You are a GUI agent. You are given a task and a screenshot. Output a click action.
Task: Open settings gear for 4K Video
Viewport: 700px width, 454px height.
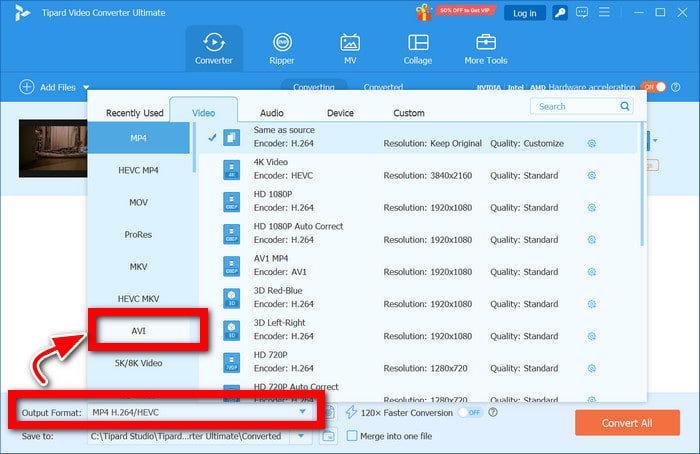click(592, 175)
